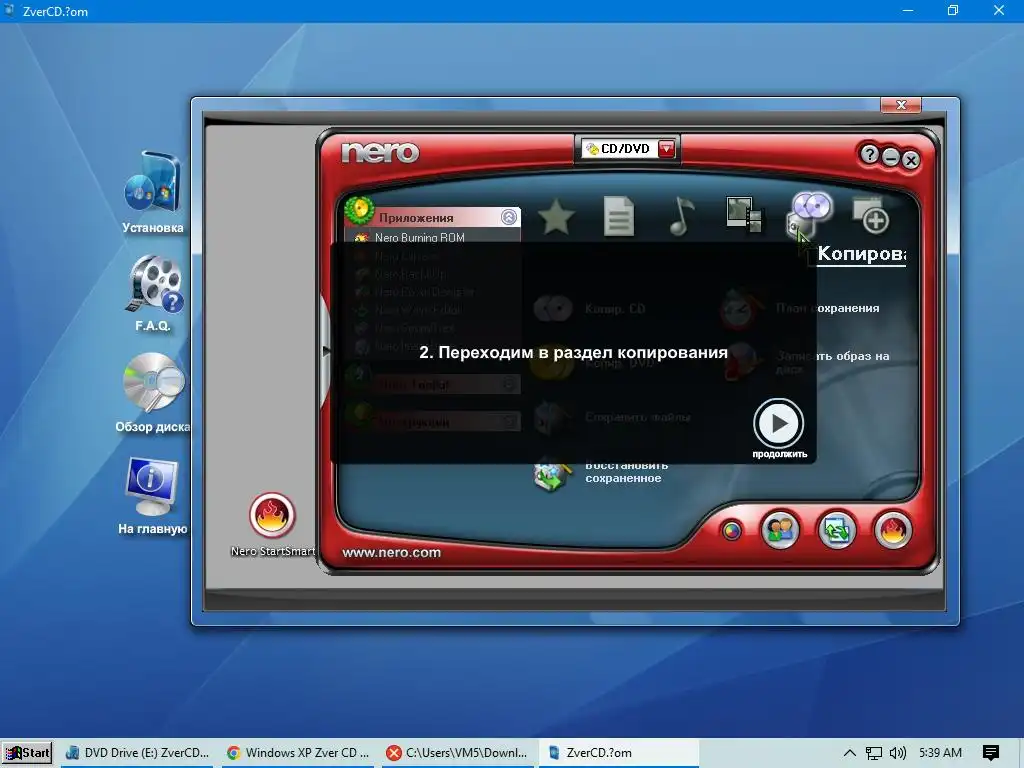The image size is (1024, 768).
Task: Select the Audio music note category
Action: (x=681, y=216)
